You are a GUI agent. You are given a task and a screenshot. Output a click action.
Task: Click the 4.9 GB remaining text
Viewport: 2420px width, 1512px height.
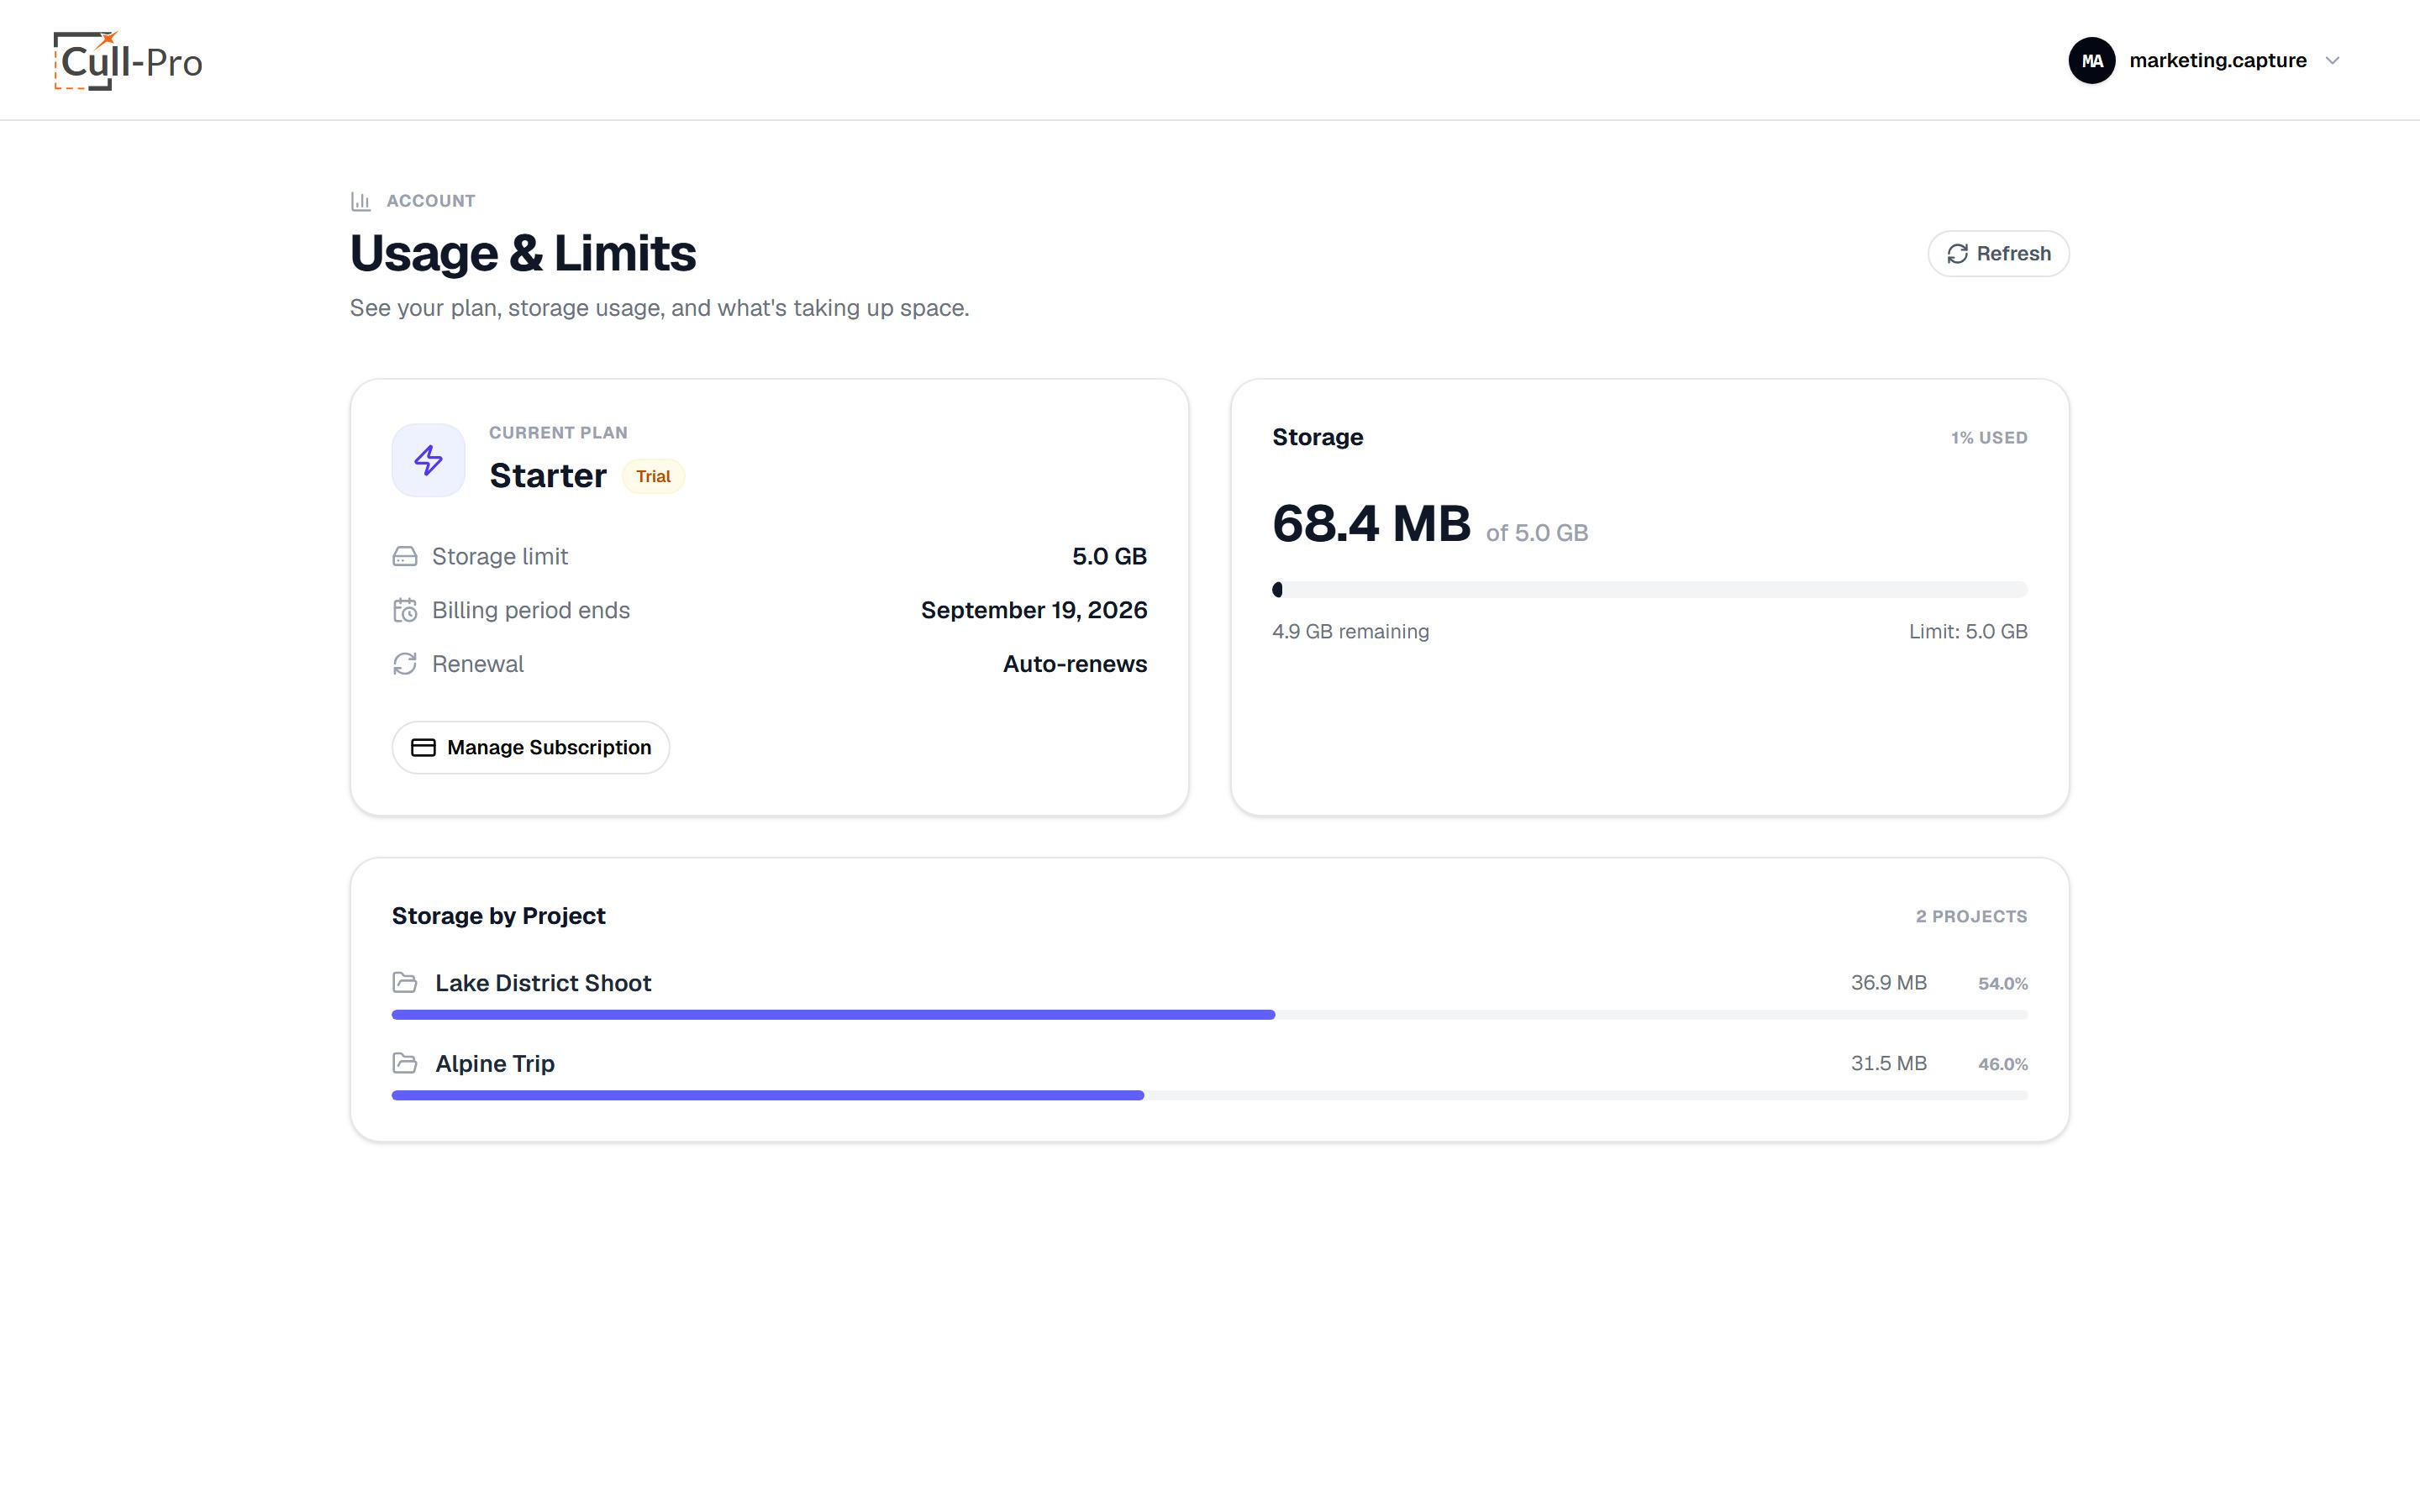tap(1350, 632)
